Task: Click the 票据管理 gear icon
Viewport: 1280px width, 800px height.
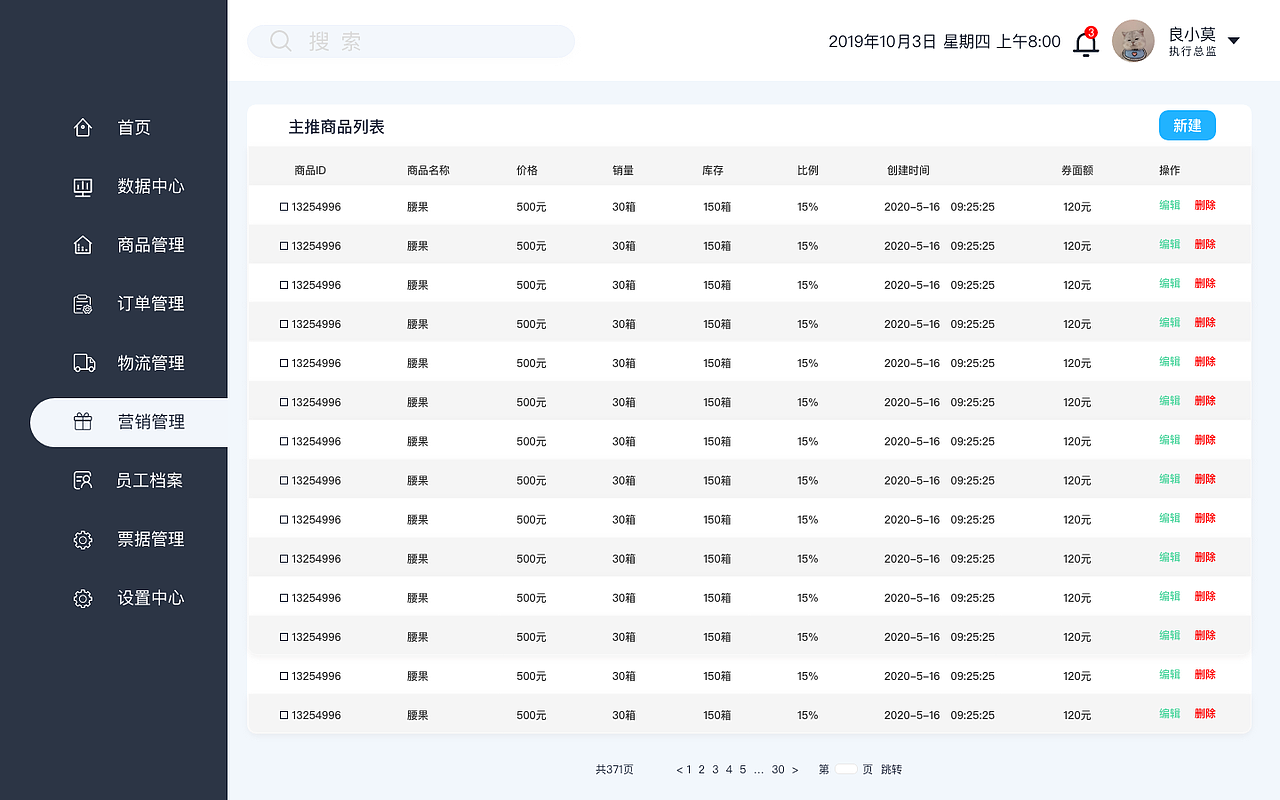Action: point(83,539)
